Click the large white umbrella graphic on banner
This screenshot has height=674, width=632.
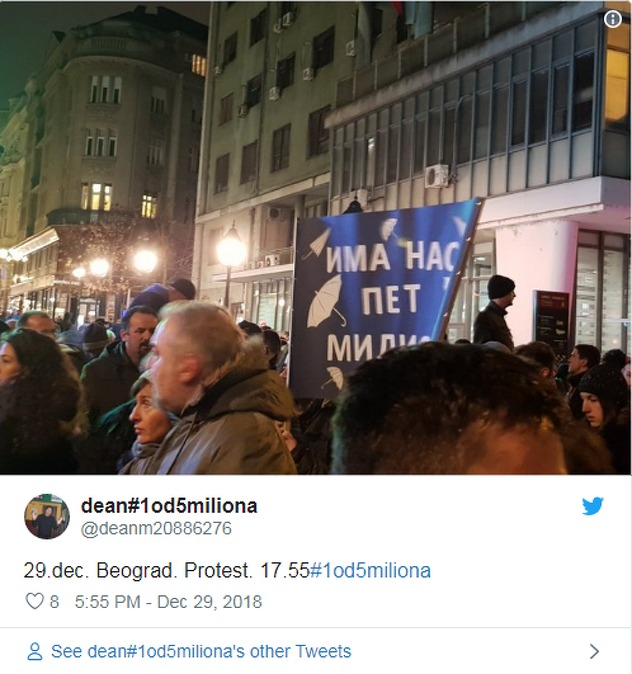tap(326, 301)
